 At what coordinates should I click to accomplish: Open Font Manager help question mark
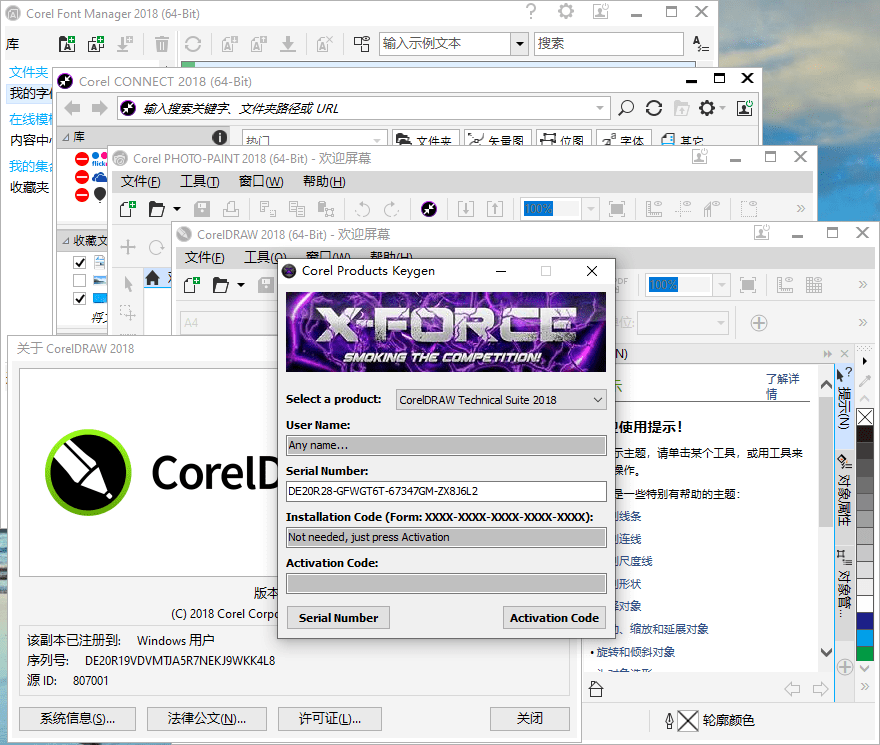click(531, 11)
